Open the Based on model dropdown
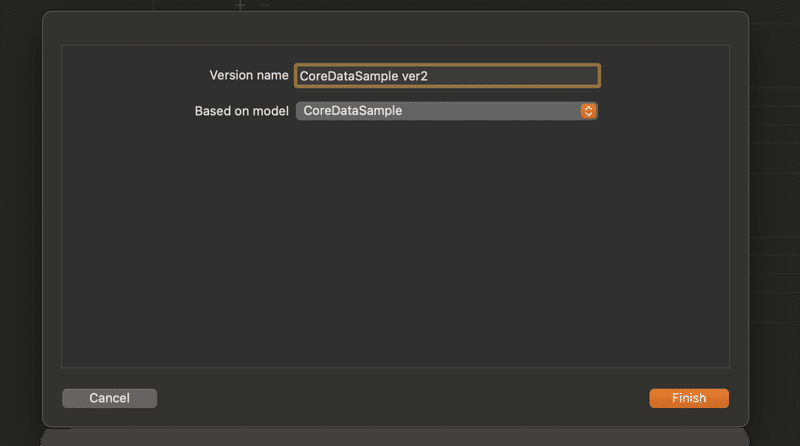Screen dimensions: 800x446 [446, 111]
